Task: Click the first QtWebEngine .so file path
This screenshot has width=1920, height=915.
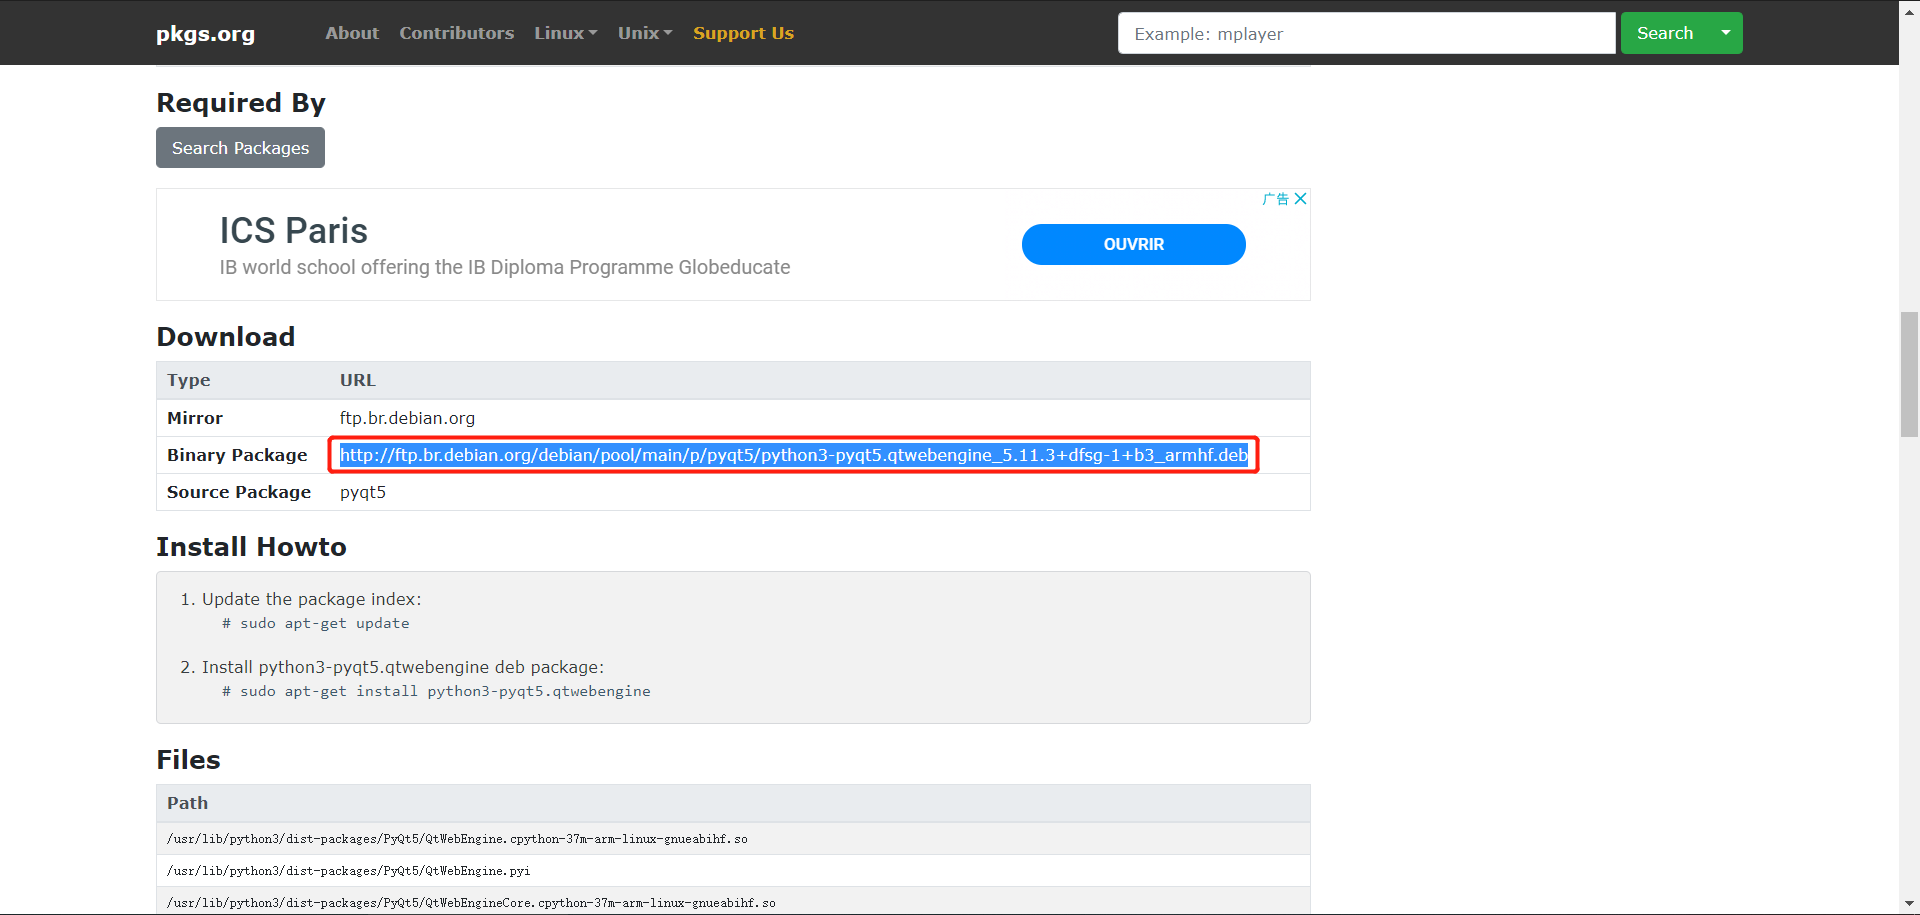Action: point(456,839)
